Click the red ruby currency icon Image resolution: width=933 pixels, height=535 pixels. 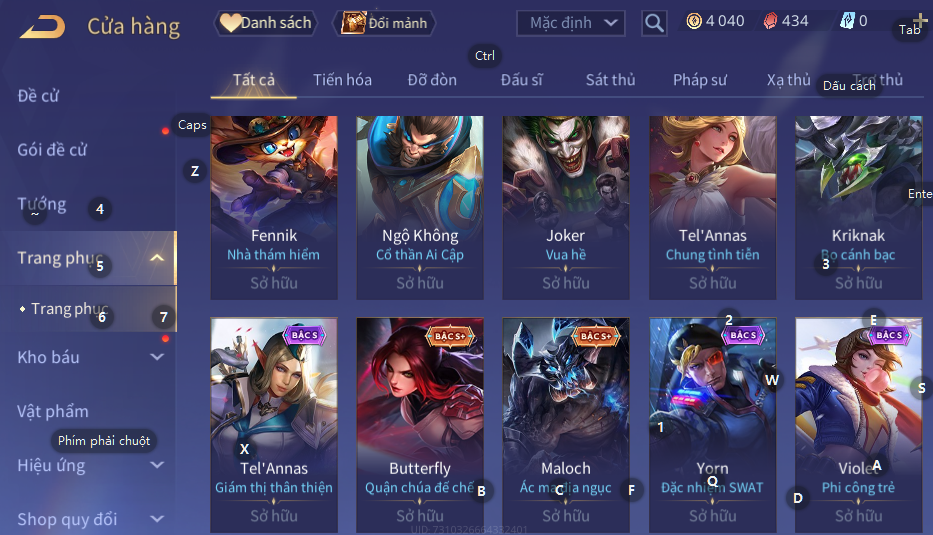pyautogui.click(x=770, y=21)
